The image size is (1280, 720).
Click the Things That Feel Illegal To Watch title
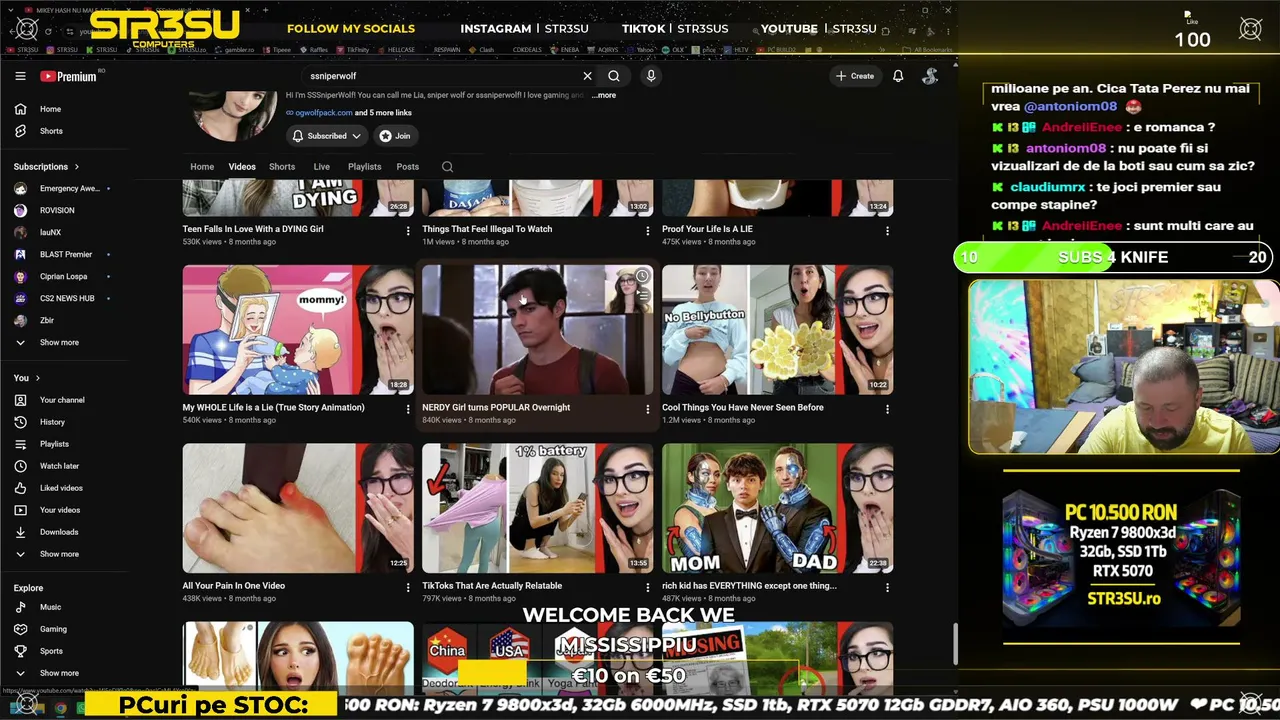pyautogui.click(x=487, y=229)
